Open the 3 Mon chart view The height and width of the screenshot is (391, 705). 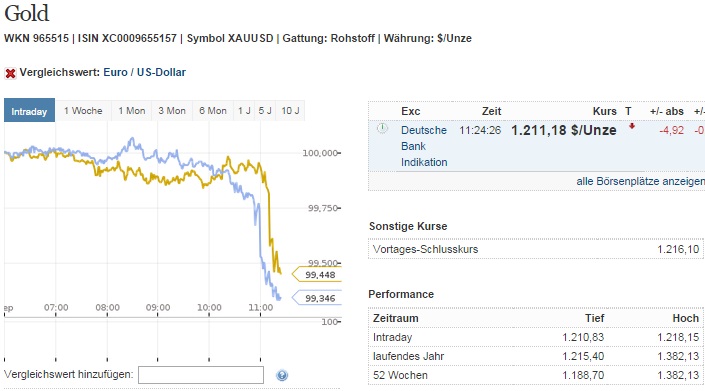tap(172, 111)
